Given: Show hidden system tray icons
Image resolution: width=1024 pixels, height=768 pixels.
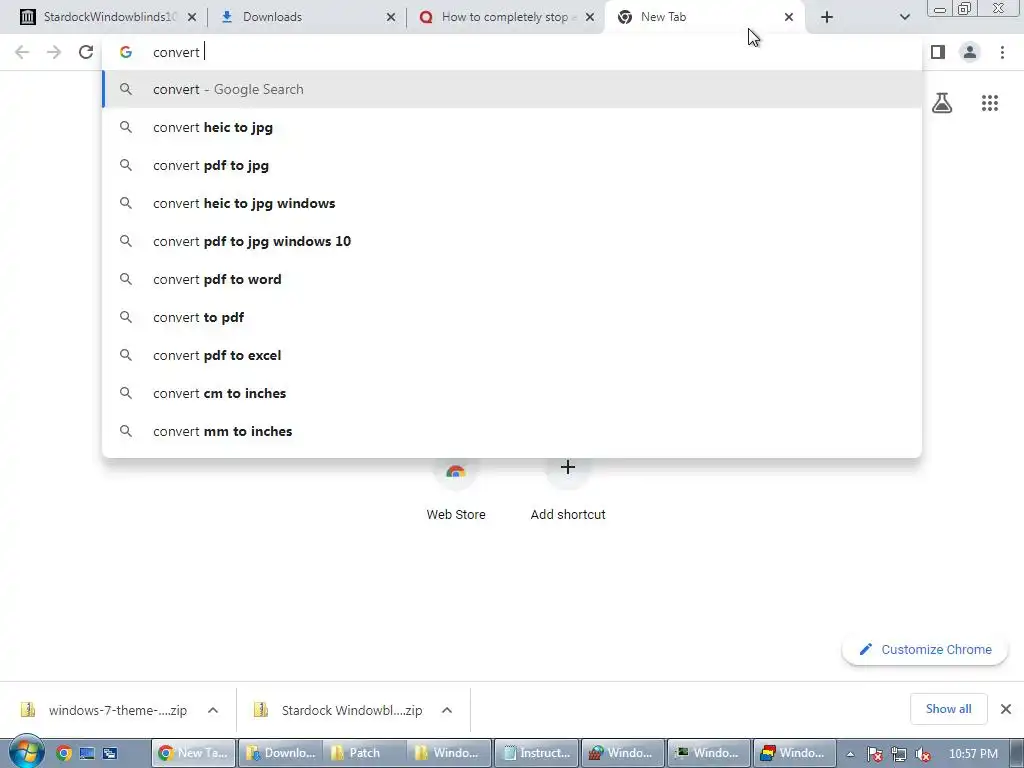Looking at the screenshot, I should pos(850,754).
